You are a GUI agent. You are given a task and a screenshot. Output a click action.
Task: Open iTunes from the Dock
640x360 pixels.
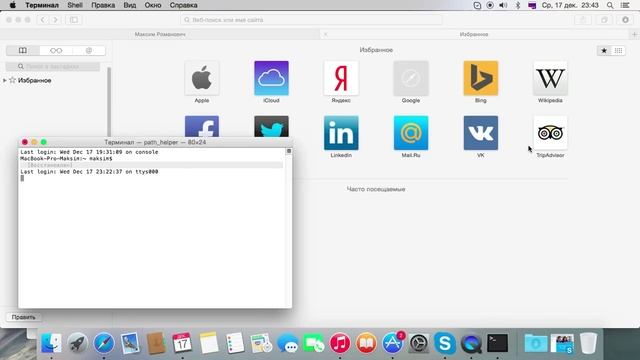click(x=340, y=343)
